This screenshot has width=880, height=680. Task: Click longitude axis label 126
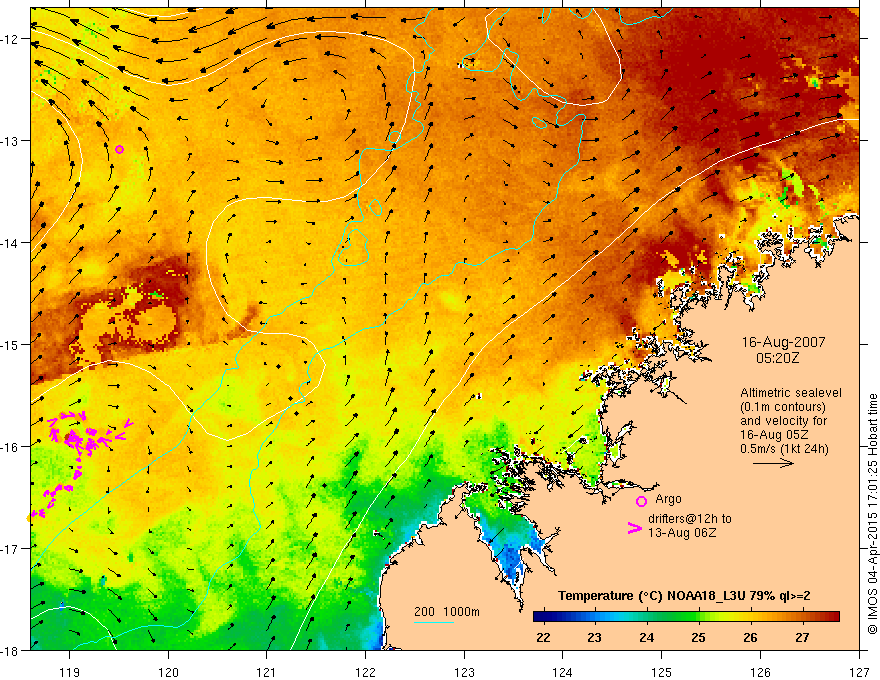click(760, 672)
